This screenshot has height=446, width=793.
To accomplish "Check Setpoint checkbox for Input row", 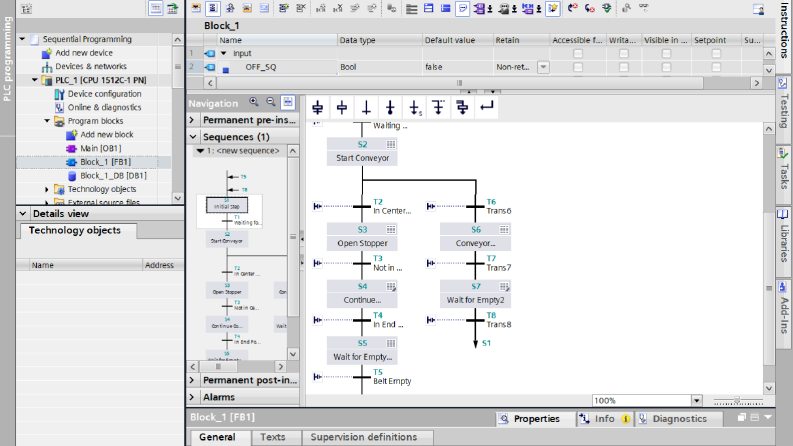I will (716, 53).
